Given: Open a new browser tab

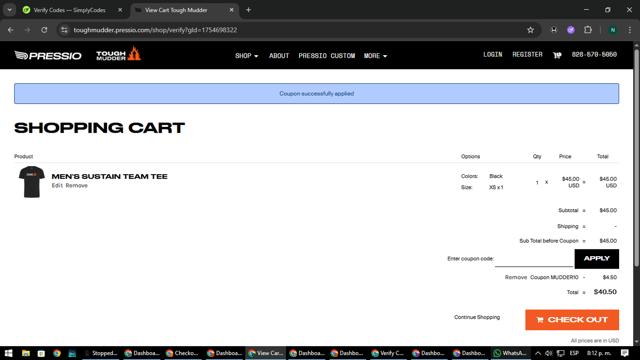Looking at the screenshot, I should pyautogui.click(x=248, y=10).
